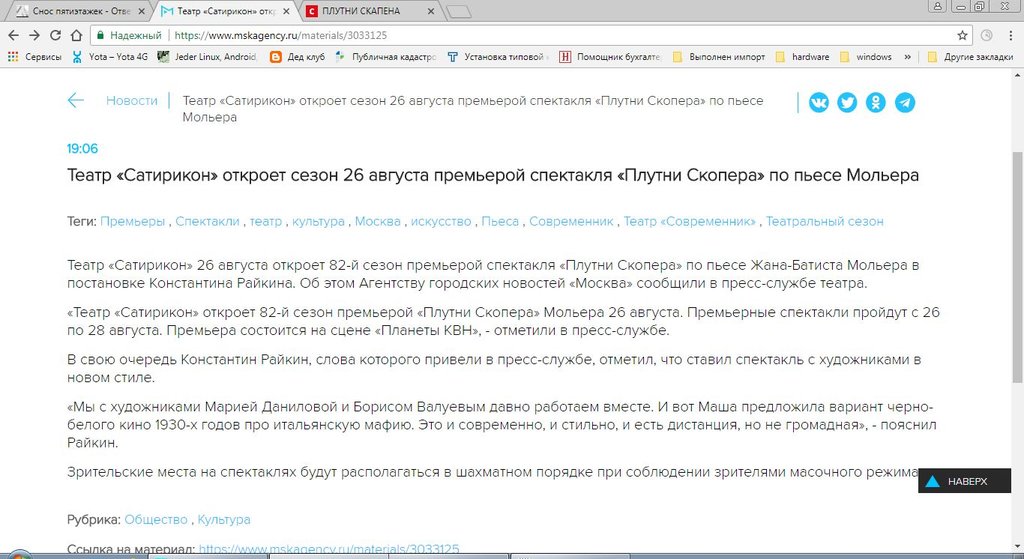Open windows bookmark folder

point(865,57)
